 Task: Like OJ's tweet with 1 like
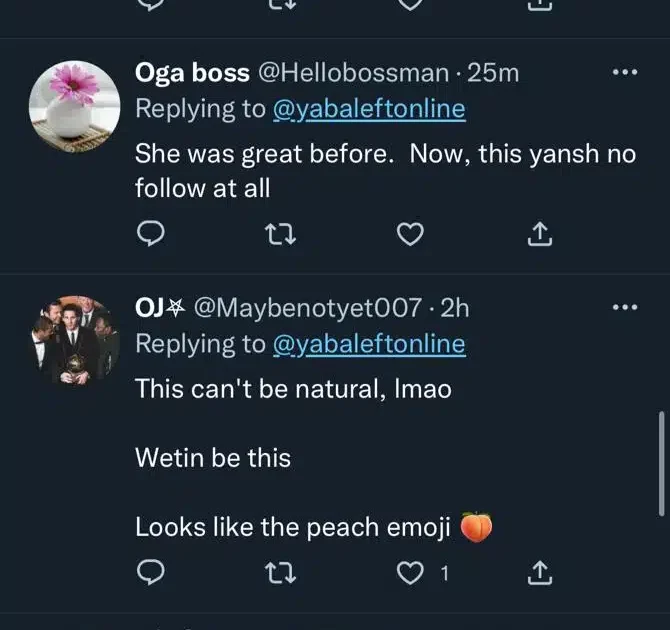(408, 572)
